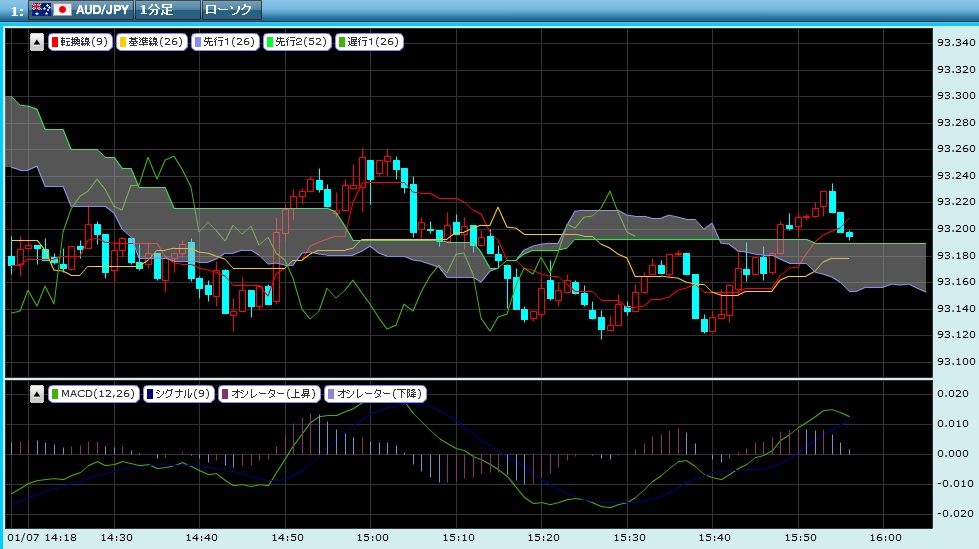This screenshot has width=979, height=549.
Task: Open the 1分足 timeframe selector
Action: pyautogui.click(x=167, y=9)
